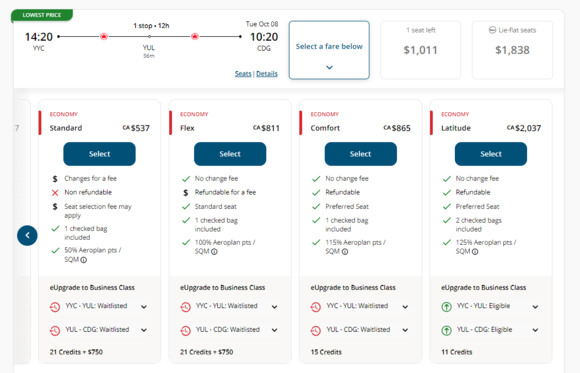The height and width of the screenshot is (373, 580).
Task: Open the Seats link
Action: coord(243,74)
